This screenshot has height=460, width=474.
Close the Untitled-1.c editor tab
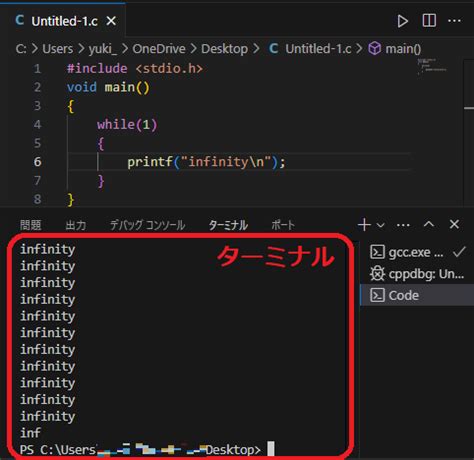[111, 21]
